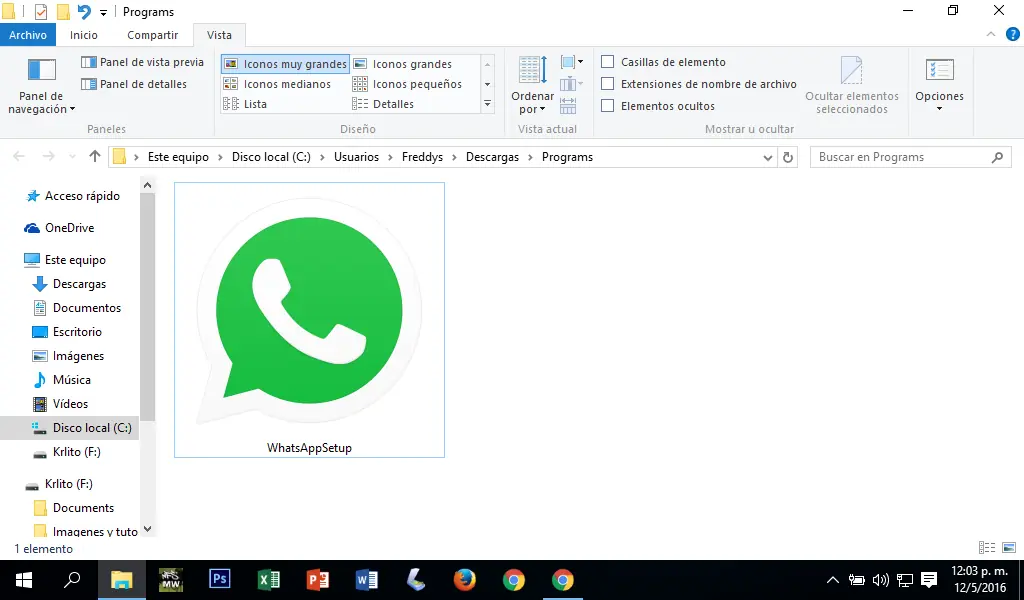The width and height of the screenshot is (1024, 600).
Task: Select the WhatsAppSetup file thumbnail
Action: pyautogui.click(x=310, y=320)
